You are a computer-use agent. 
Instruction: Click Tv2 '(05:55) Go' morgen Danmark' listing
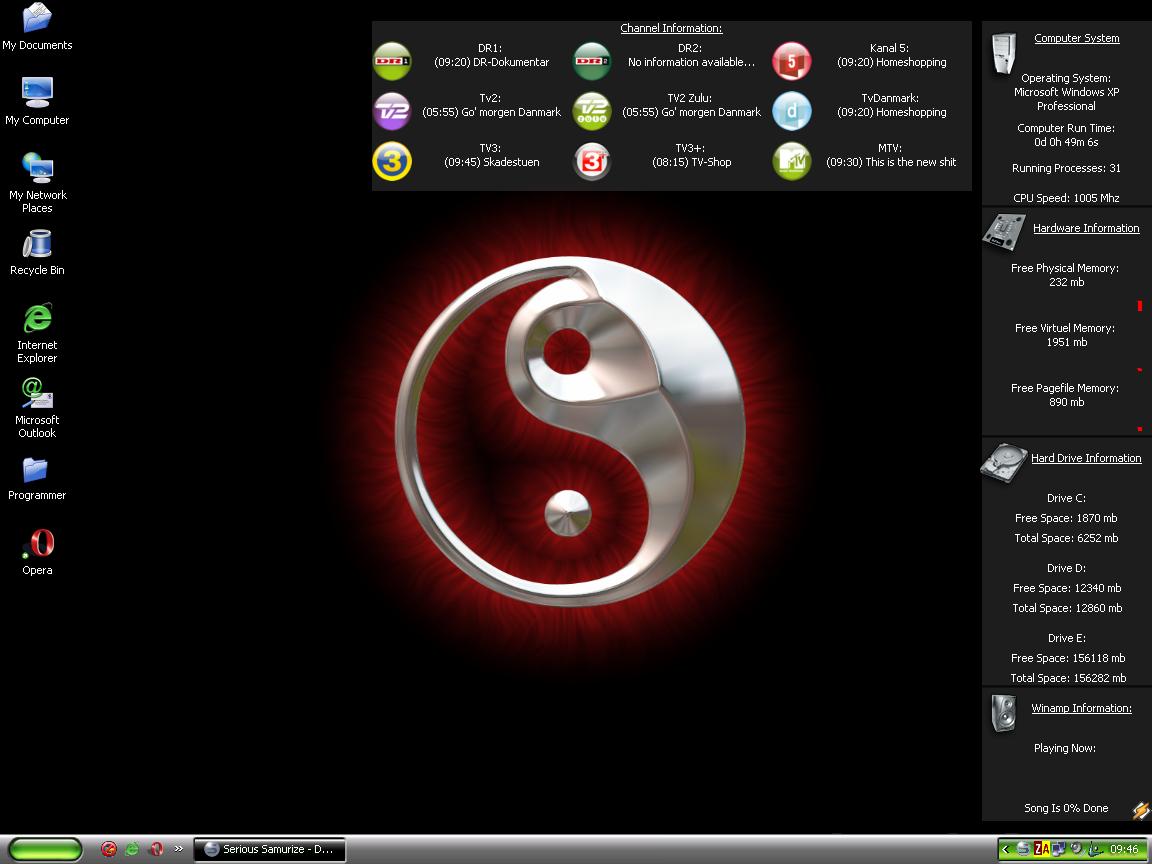tap(492, 112)
